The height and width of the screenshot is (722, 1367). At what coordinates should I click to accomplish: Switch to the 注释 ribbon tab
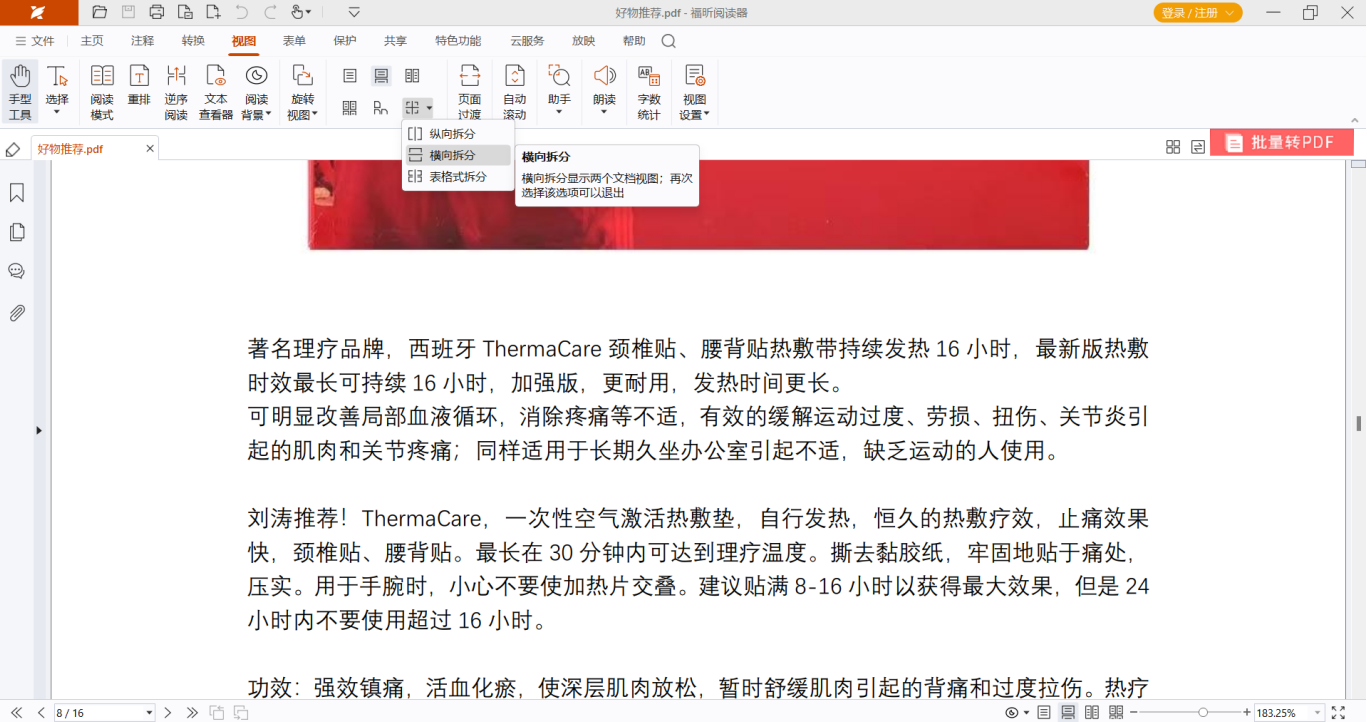point(143,41)
